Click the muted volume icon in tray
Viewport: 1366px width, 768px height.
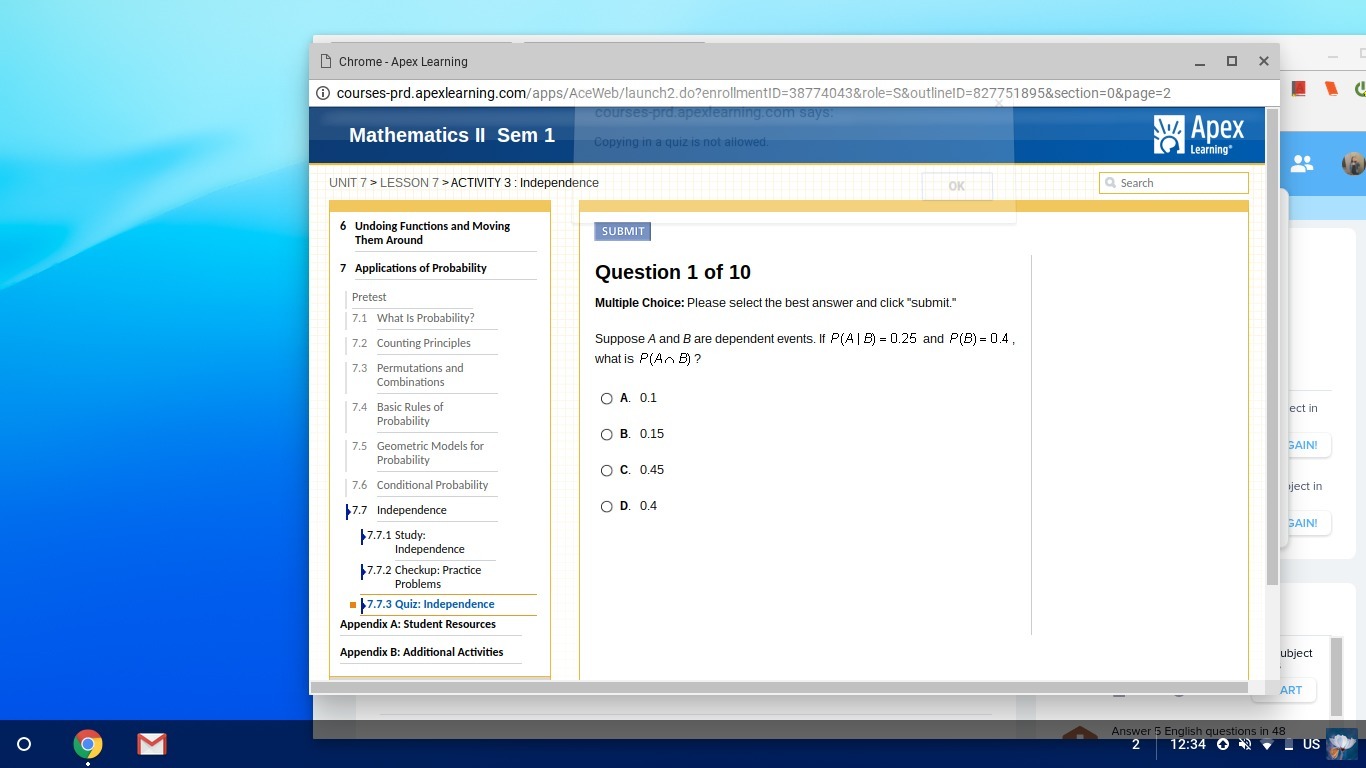click(x=1245, y=744)
